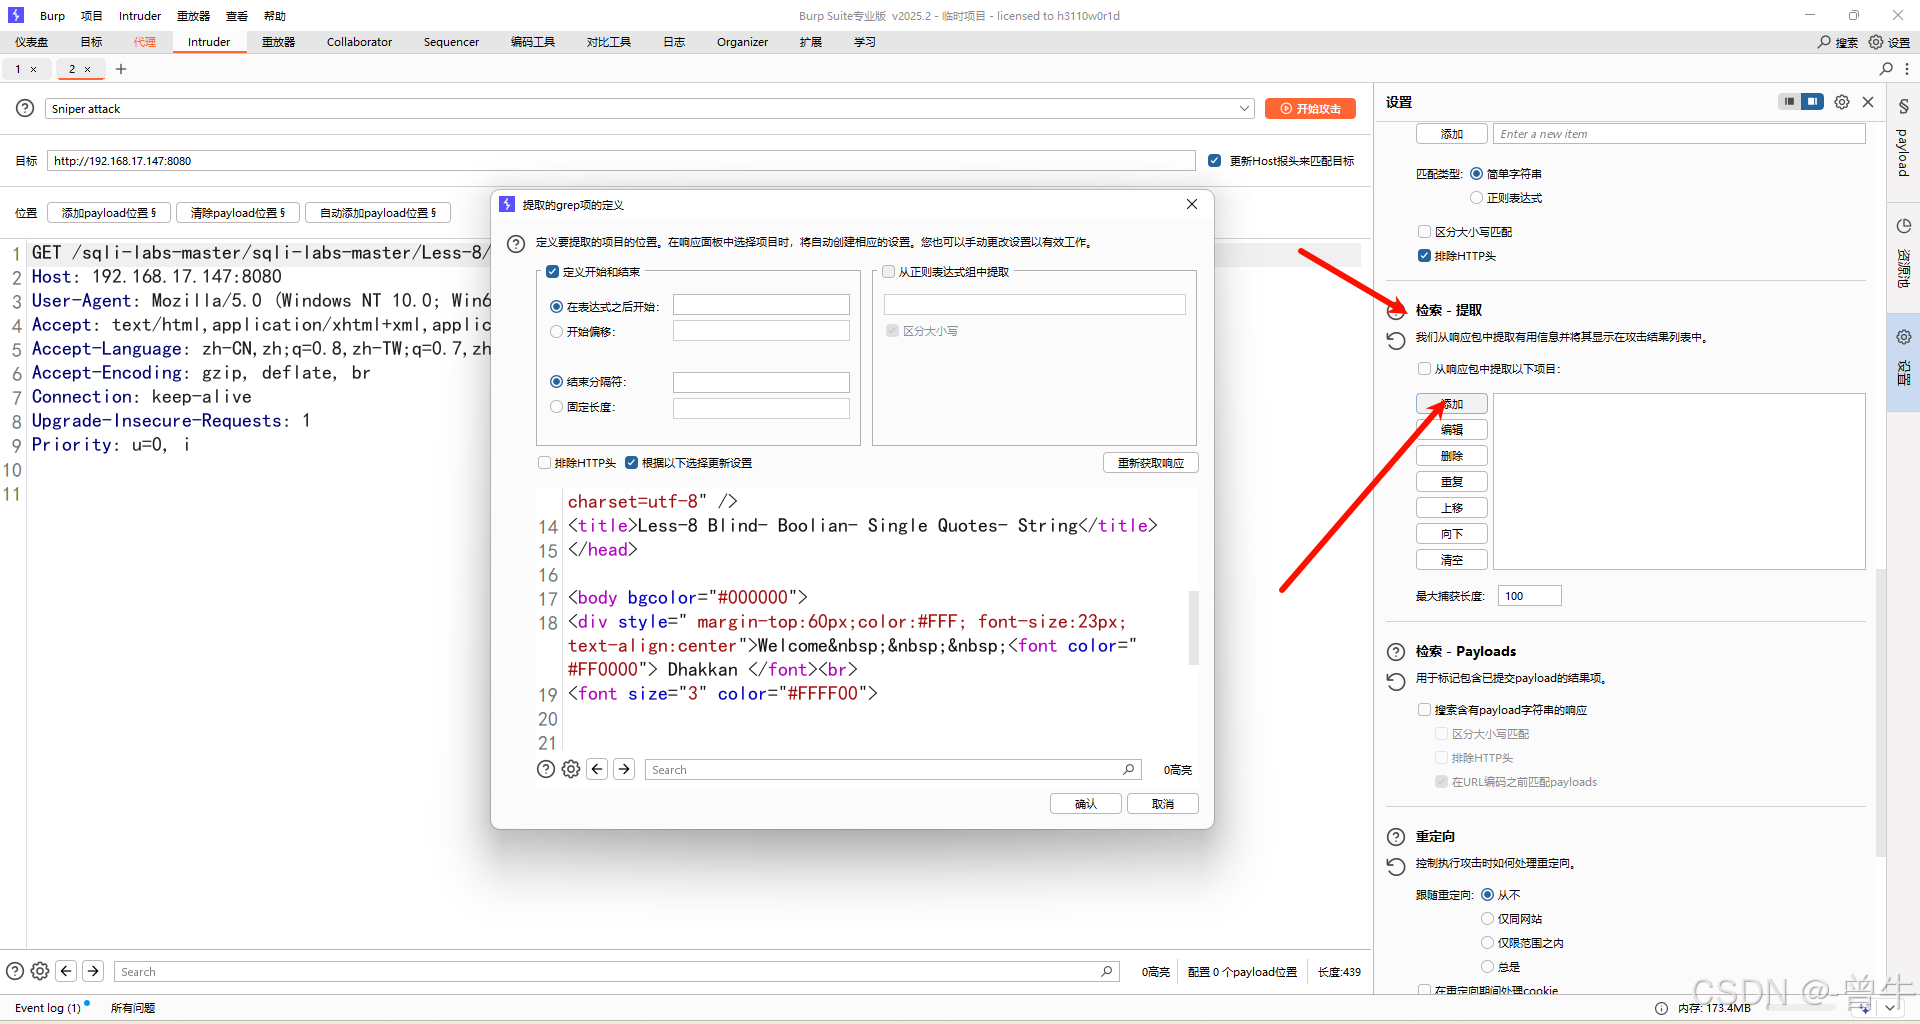Select 正则表达式 match type radio
This screenshot has height=1024, width=1920.
pos(1476,198)
